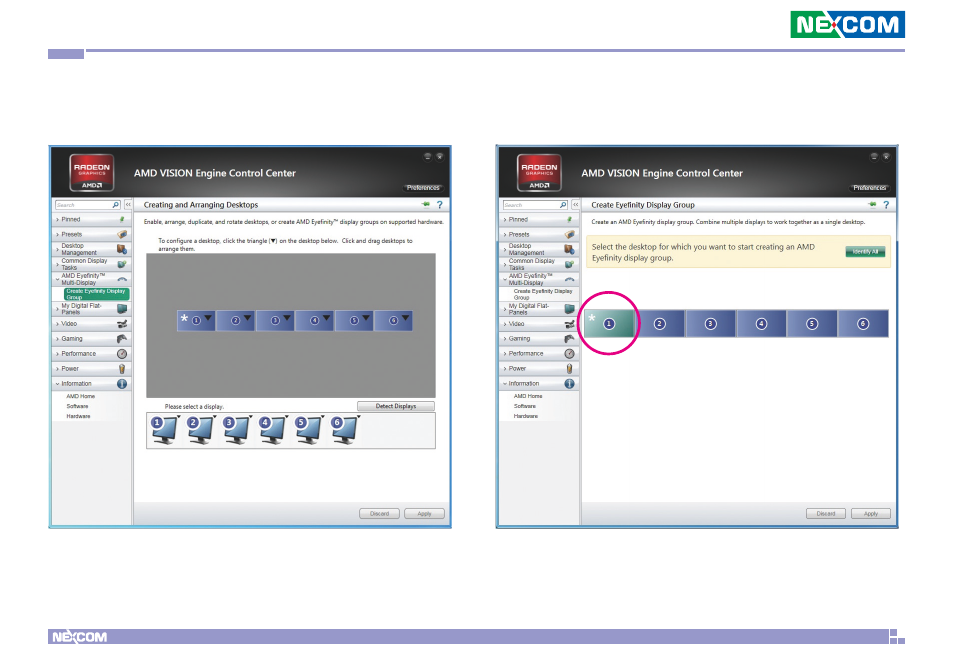Click Apply button in right window
This screenshot has height=671, width=954.
(x=871, y=513)
